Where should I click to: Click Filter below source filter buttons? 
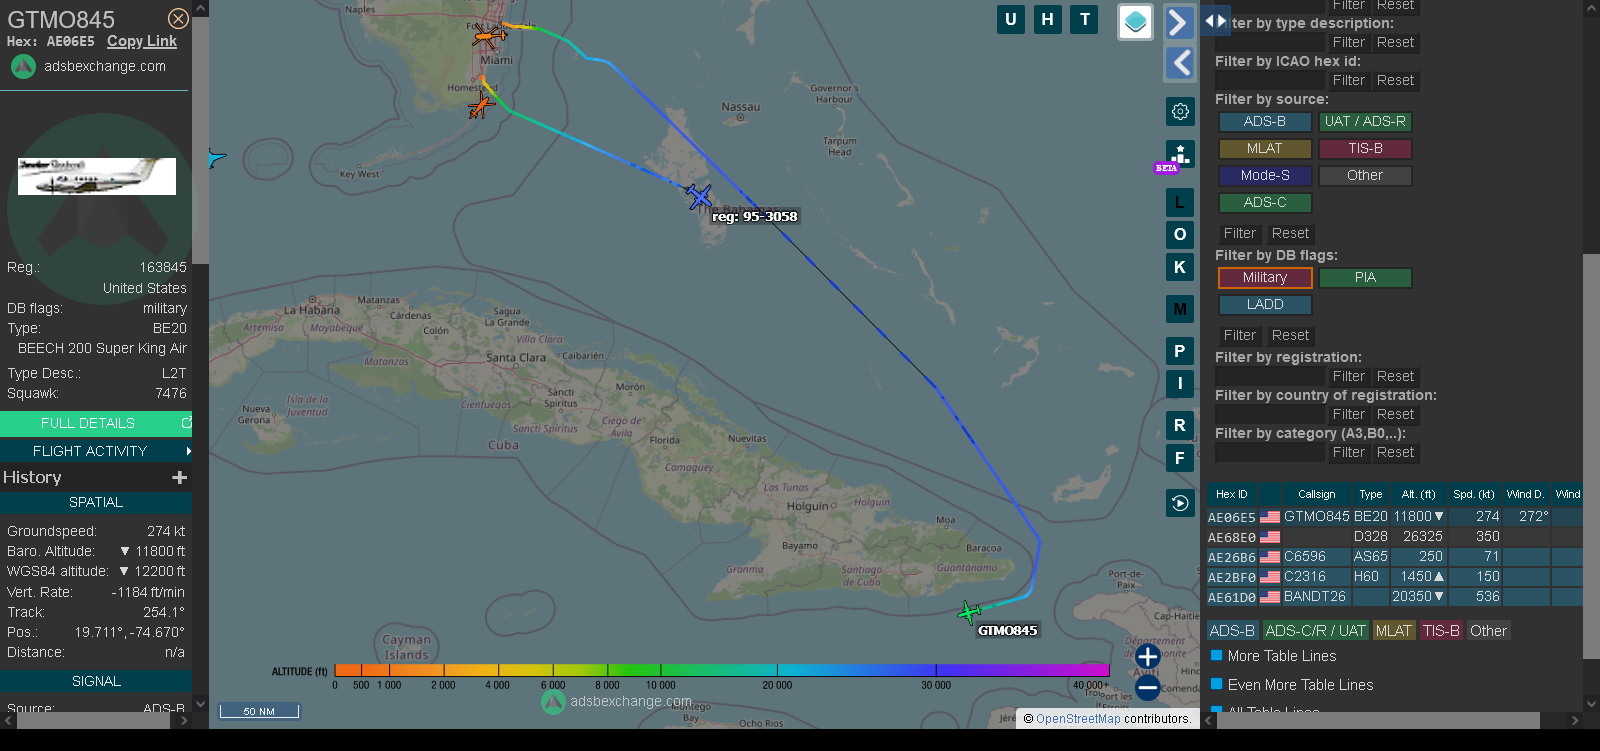pyautogui.click(x=1239, y=233)
